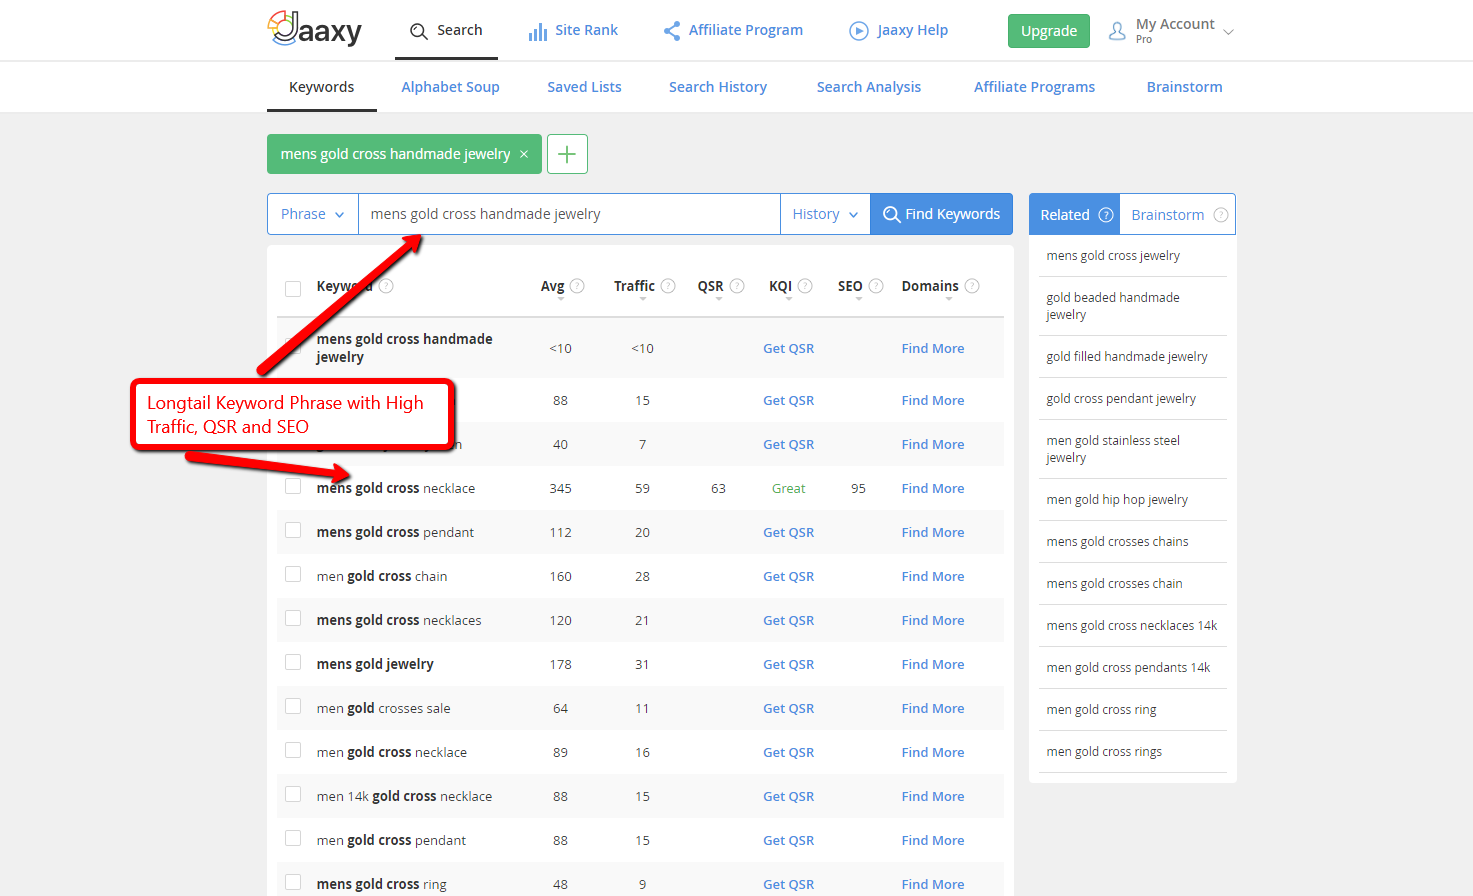
Task: Find More for men gold crosses sale
Action: point(933,709)
